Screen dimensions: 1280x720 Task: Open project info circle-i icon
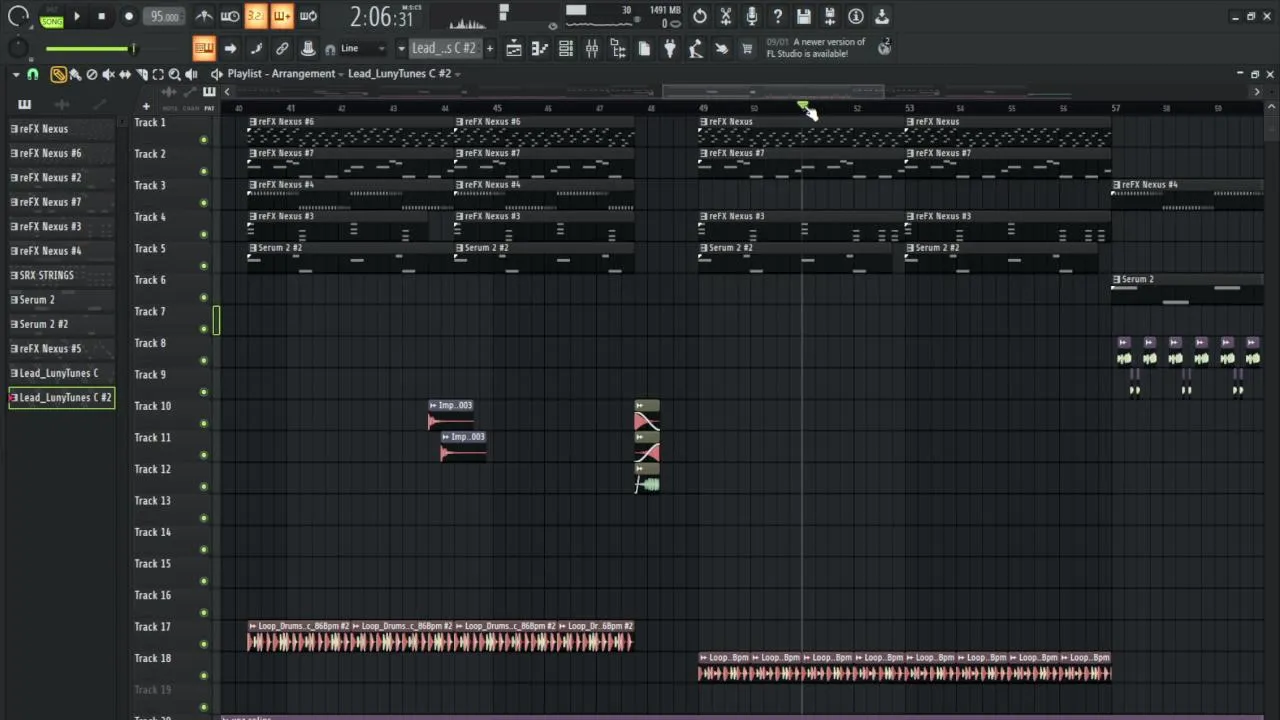[856, 16]
